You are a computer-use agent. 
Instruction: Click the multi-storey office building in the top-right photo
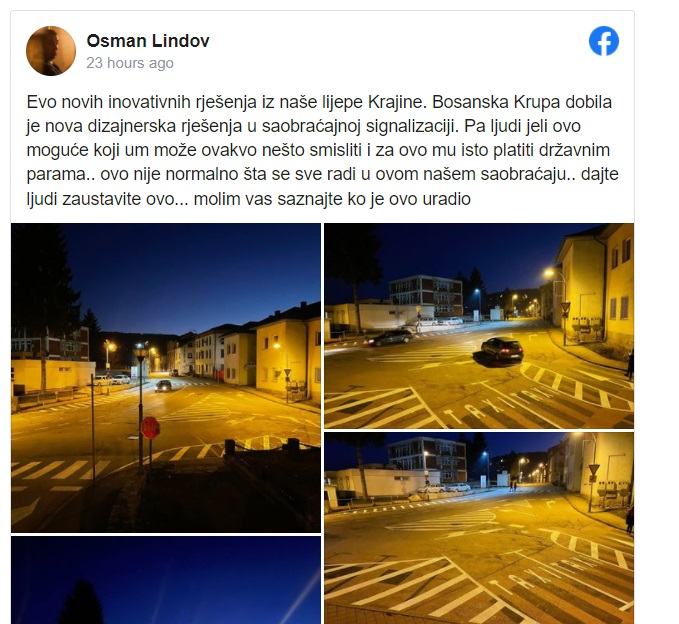click(425, 296)
